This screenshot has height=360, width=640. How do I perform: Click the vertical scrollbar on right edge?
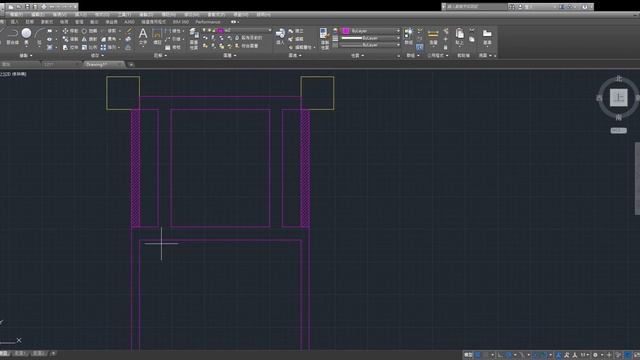coord(637,178)
